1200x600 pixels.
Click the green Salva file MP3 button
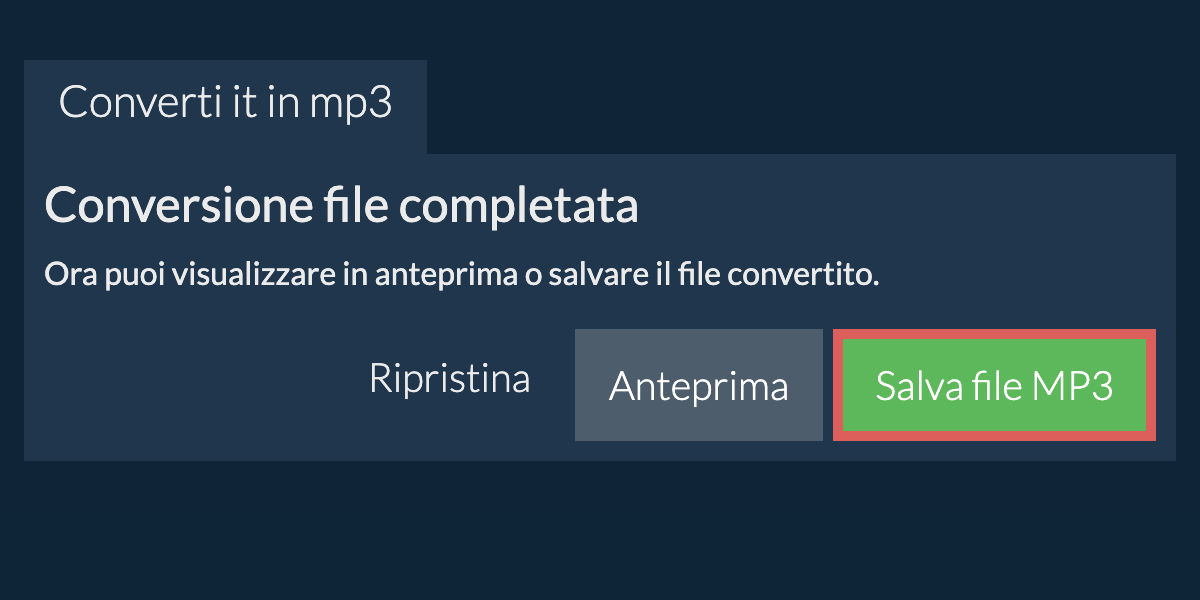(x=994, y=385)
